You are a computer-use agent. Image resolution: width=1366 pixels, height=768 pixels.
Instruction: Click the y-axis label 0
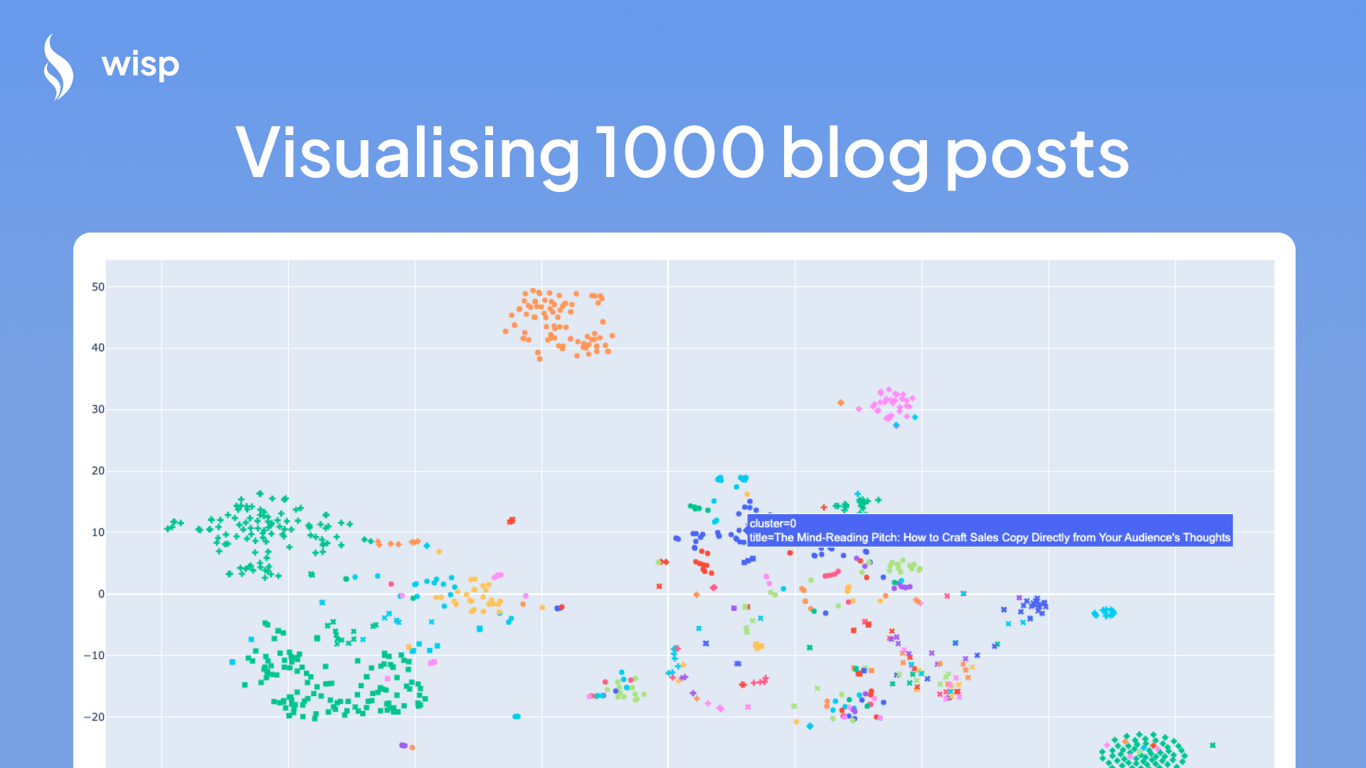[x=101, y=594]
